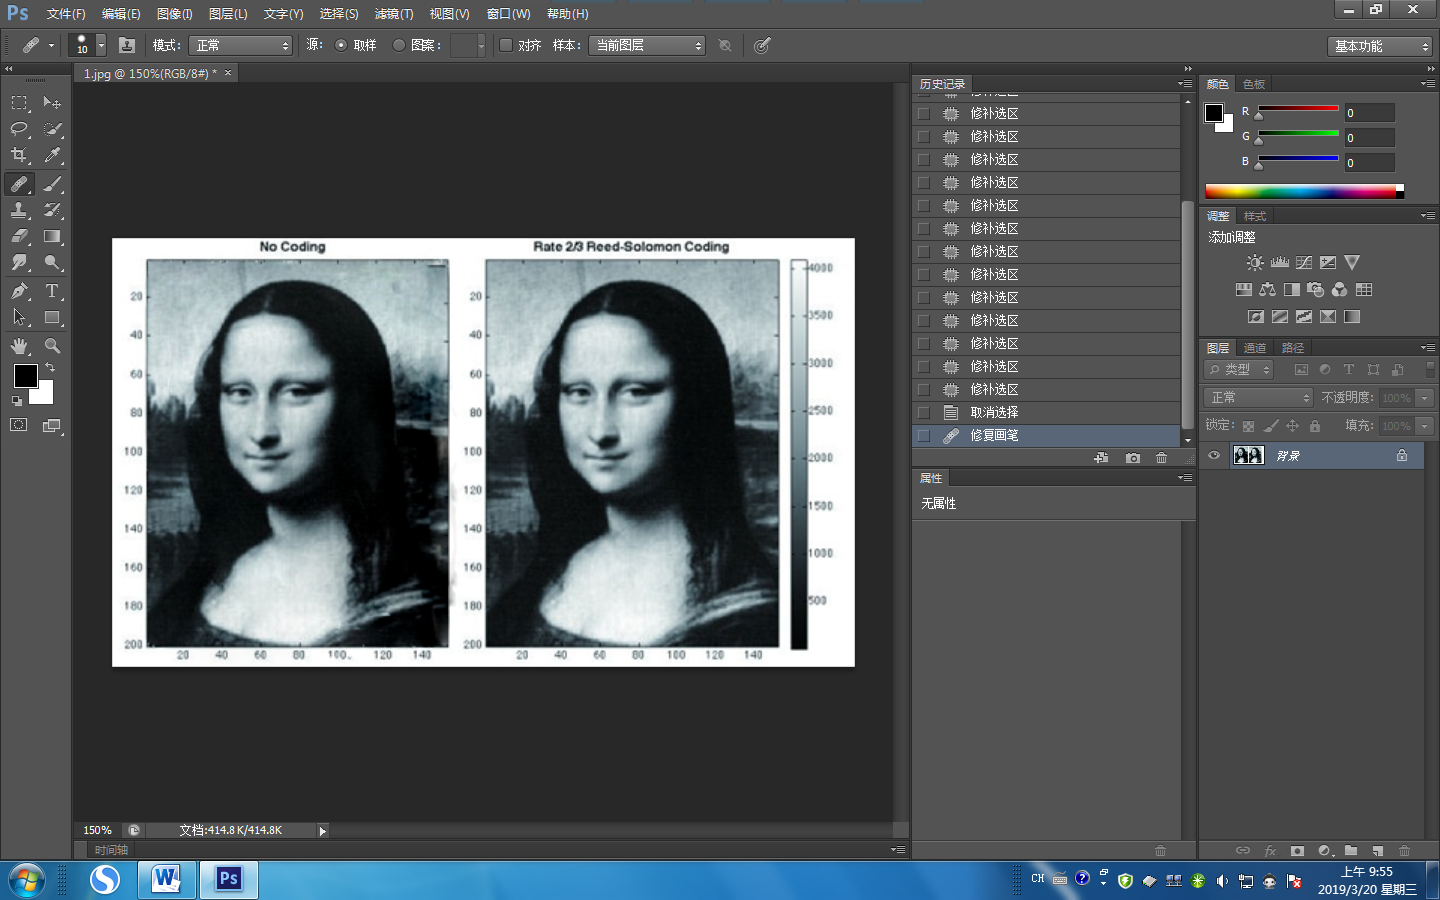
Task: Select the Clone Stamp tool
Action: tap(19, 210)
